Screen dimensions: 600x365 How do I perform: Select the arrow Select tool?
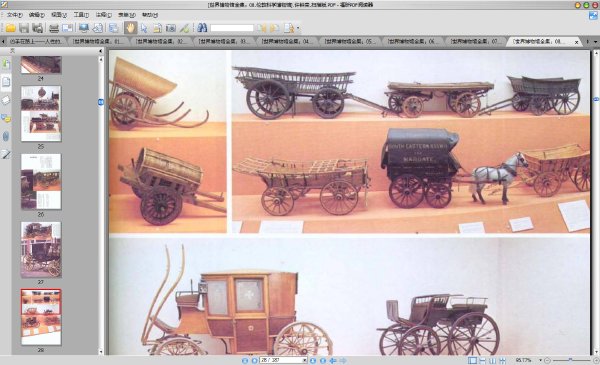(144, 28)
